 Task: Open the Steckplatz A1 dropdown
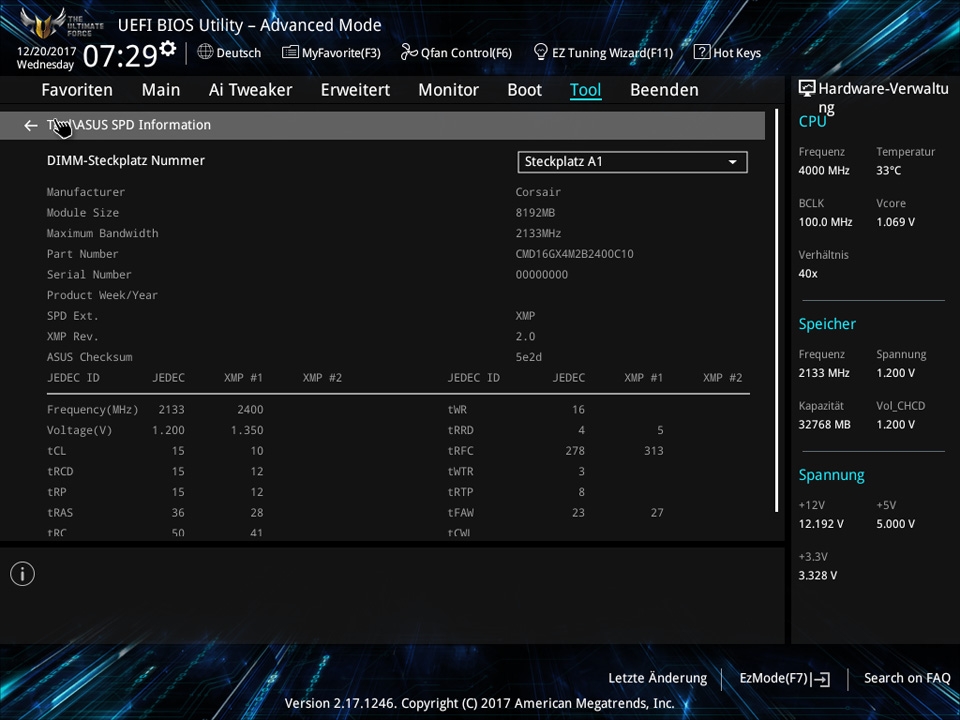coord(632,162)
